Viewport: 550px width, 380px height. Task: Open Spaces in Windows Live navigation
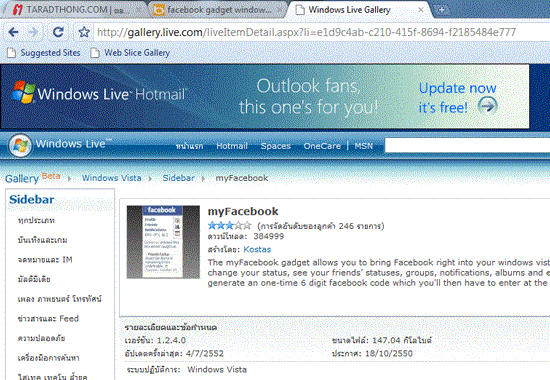[276, 146]
